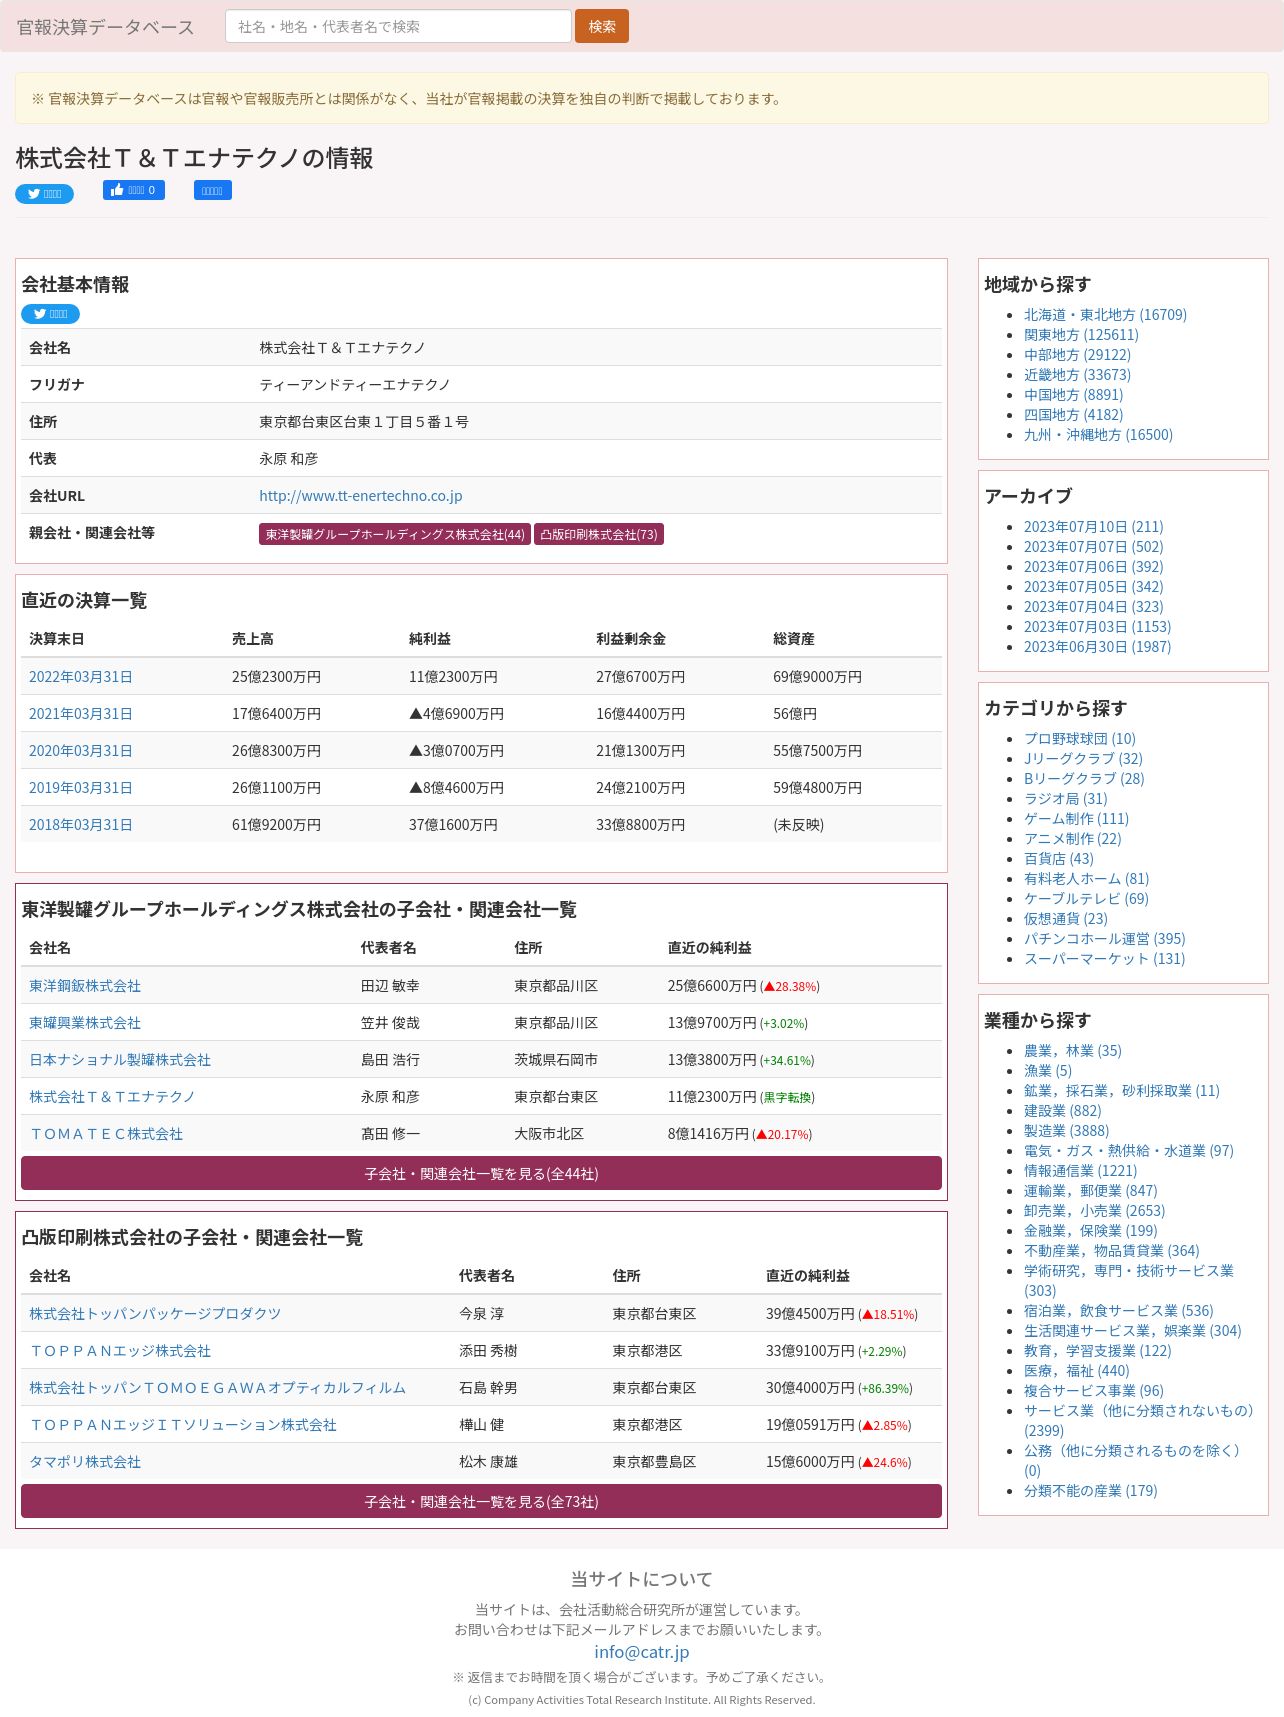Click the orange 検索 button
The height and width of the screenshot is (1717, 1284).
click(x=602, y=26)
